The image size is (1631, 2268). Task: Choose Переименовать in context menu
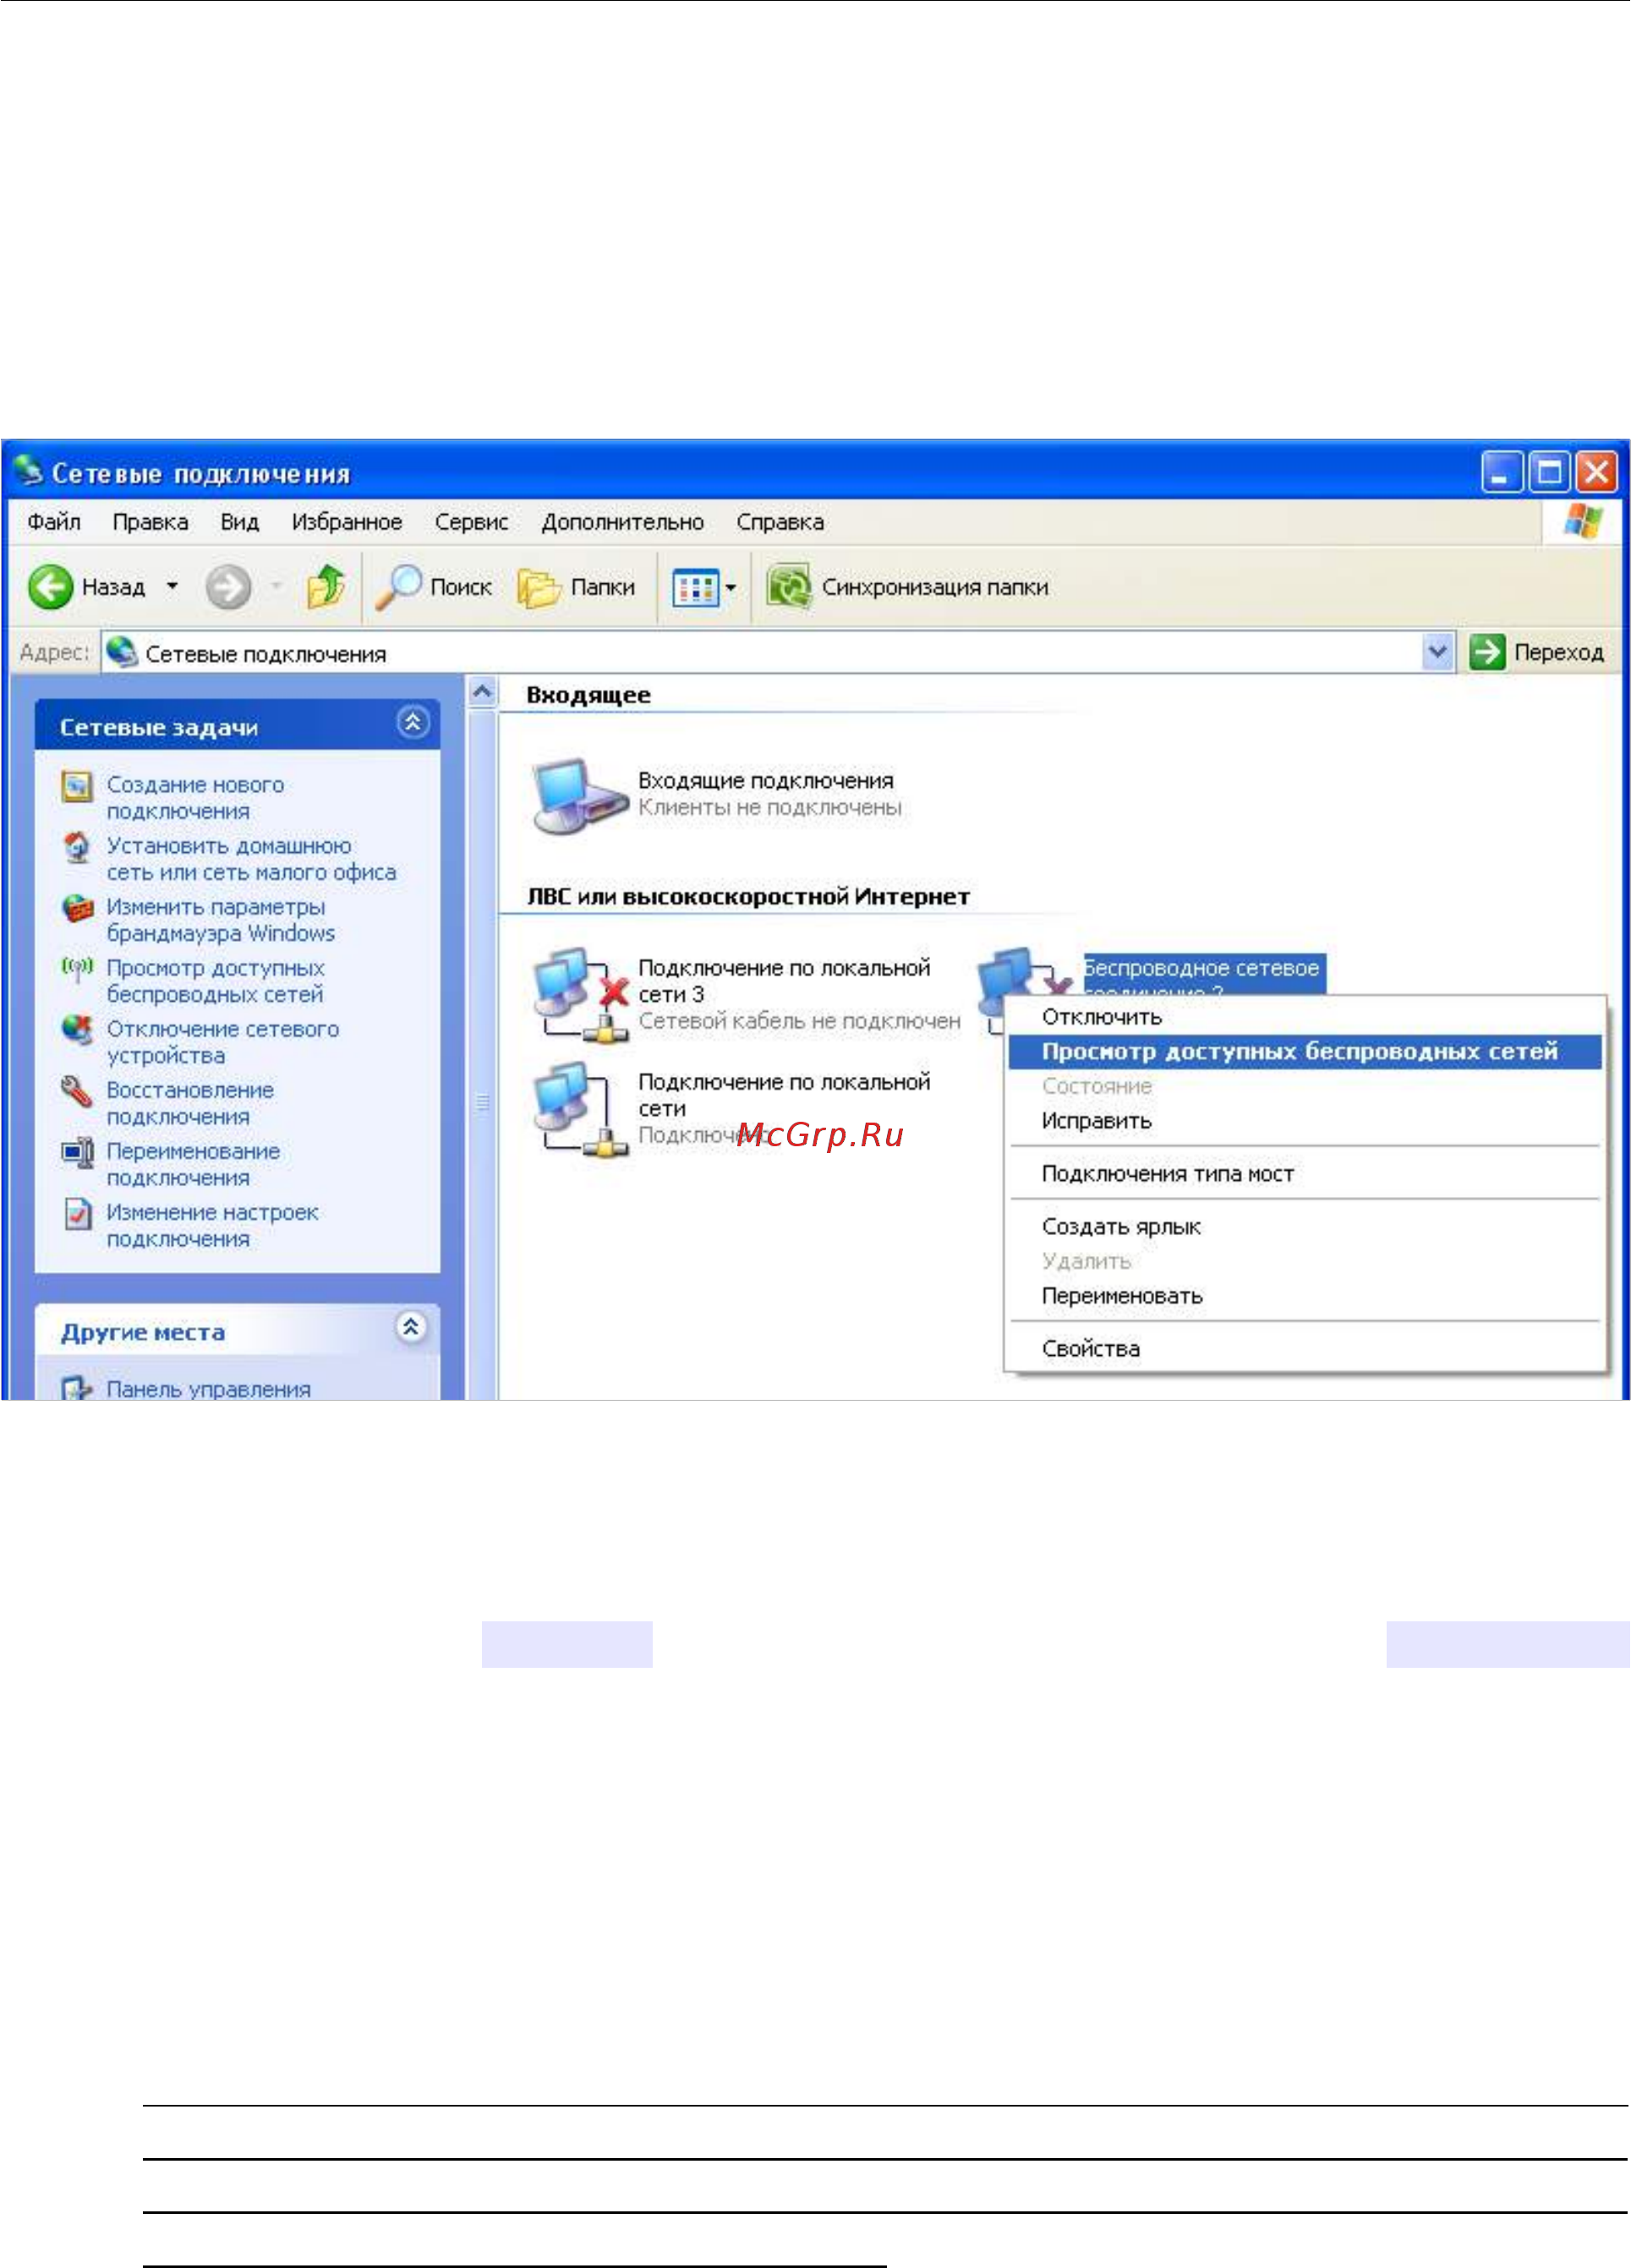coord(1305,1296)
